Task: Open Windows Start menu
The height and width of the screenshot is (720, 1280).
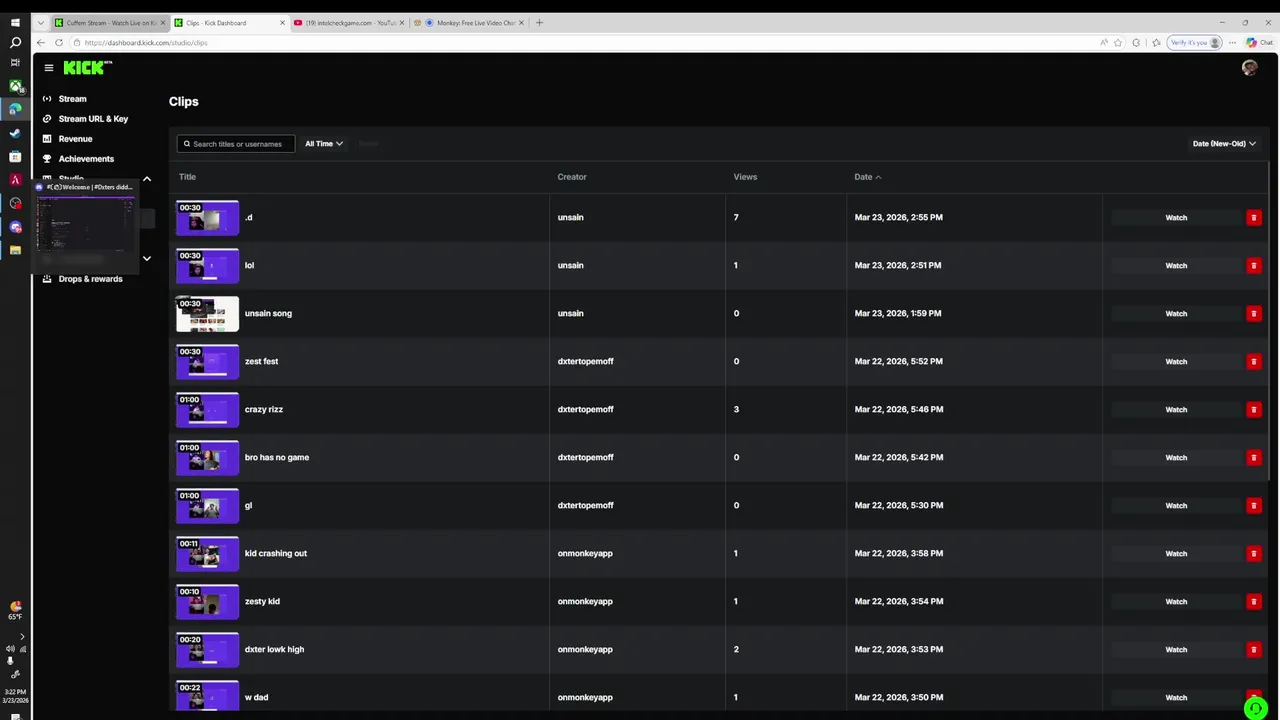Action: (15, 22)
